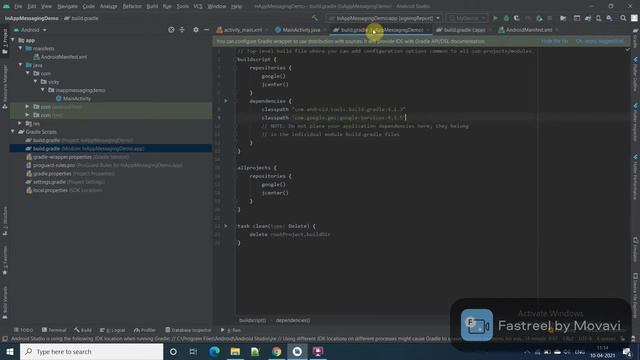Image resolution: width=640 pixels, height=360 pixels.
Task: Click the Make Project hammer icon
Action: click(315, 18)
